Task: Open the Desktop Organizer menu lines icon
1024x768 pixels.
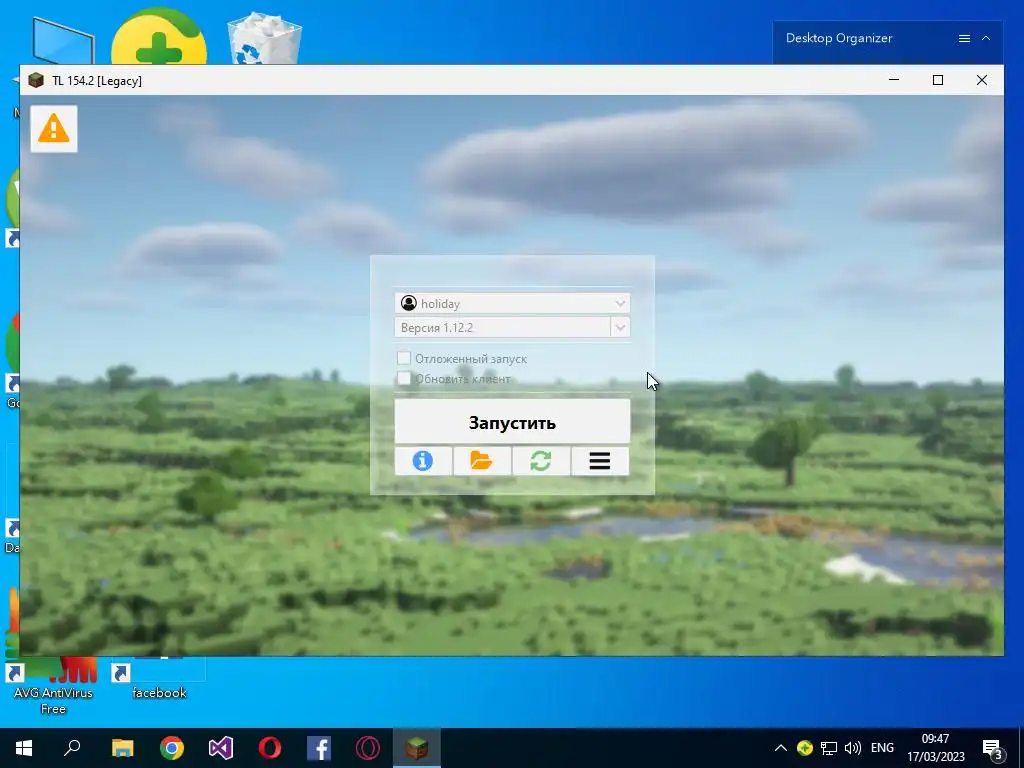Action: click(964, 39)
